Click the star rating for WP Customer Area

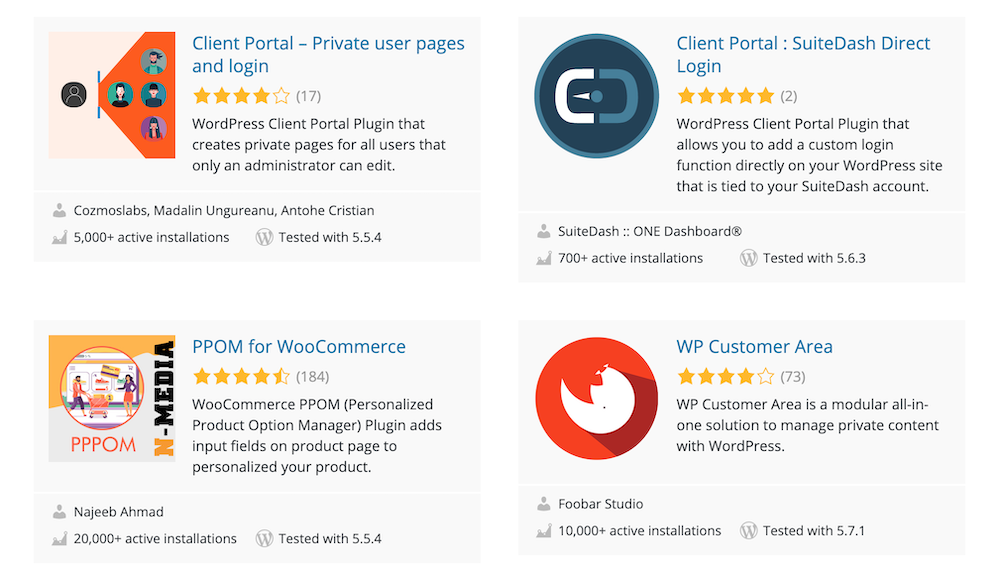[x=726, y=377]
